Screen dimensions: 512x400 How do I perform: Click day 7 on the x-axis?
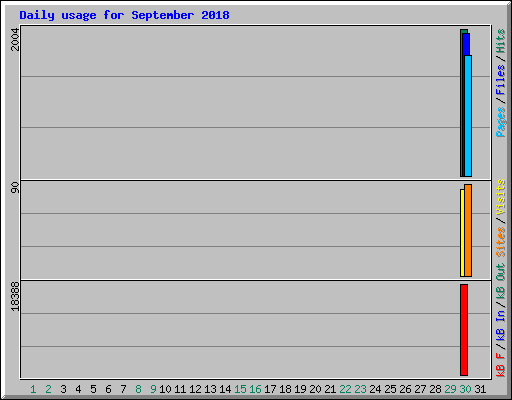123,389
